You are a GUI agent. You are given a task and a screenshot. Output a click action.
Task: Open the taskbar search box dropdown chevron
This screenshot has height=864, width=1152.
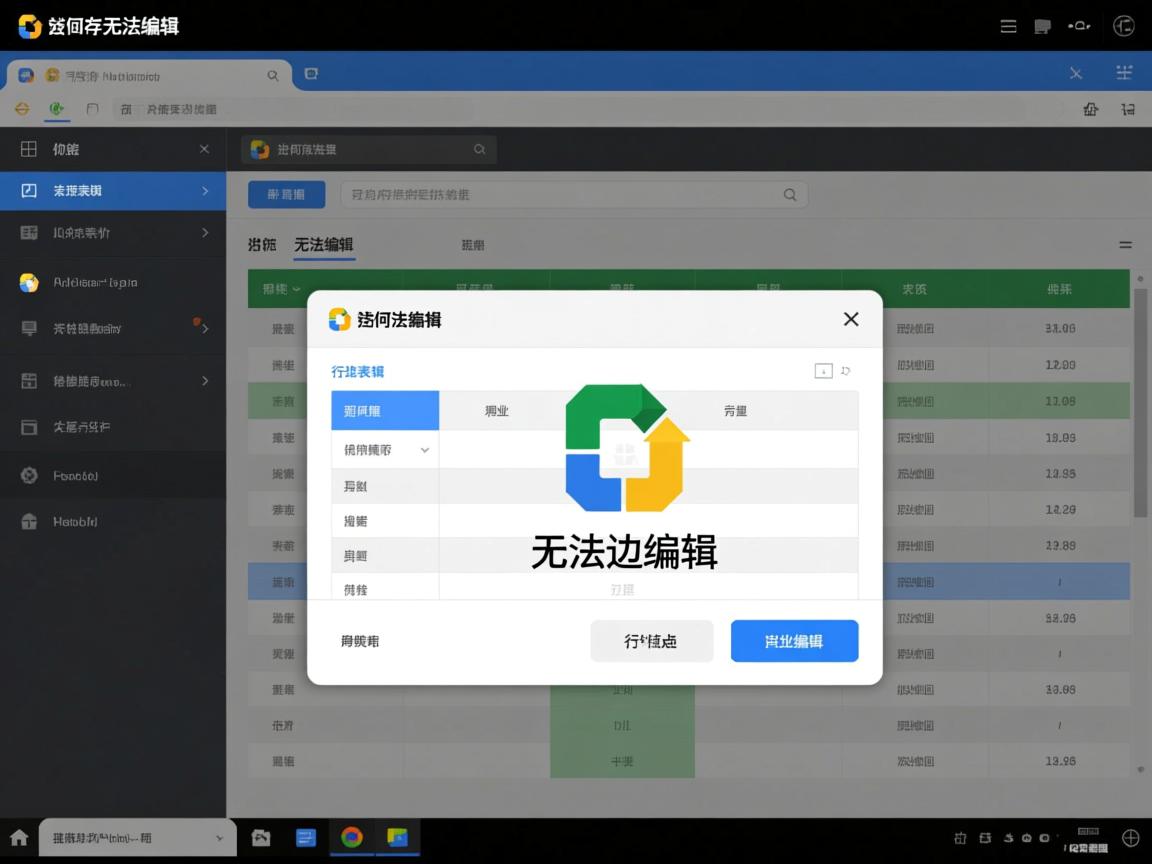219,837
